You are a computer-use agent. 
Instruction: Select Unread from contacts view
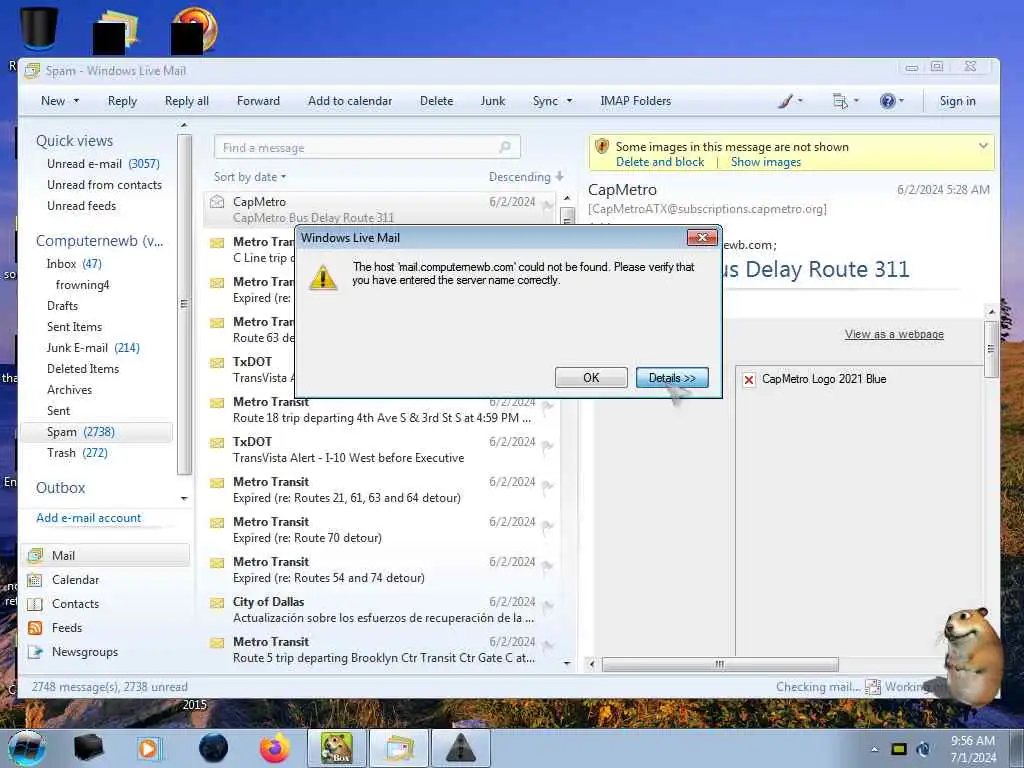104,185
